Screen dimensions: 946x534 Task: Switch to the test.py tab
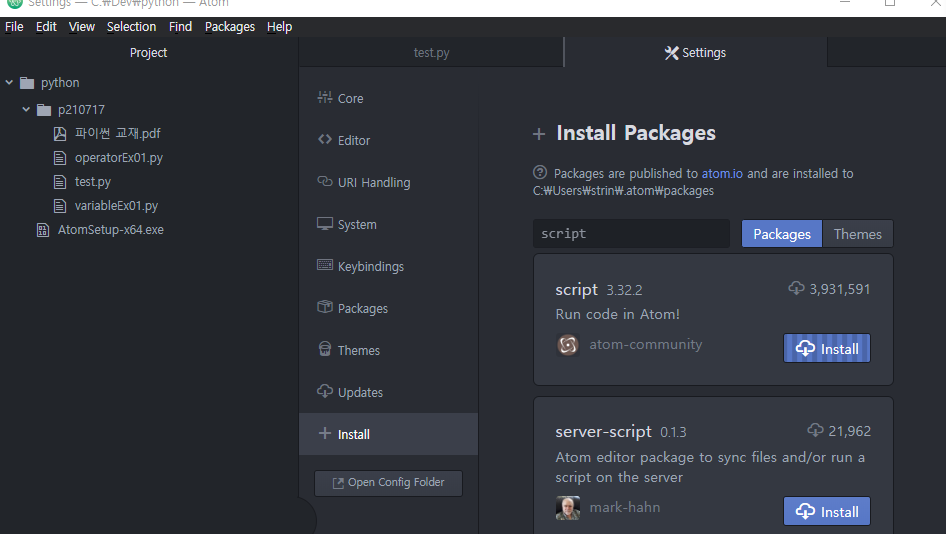431,52
